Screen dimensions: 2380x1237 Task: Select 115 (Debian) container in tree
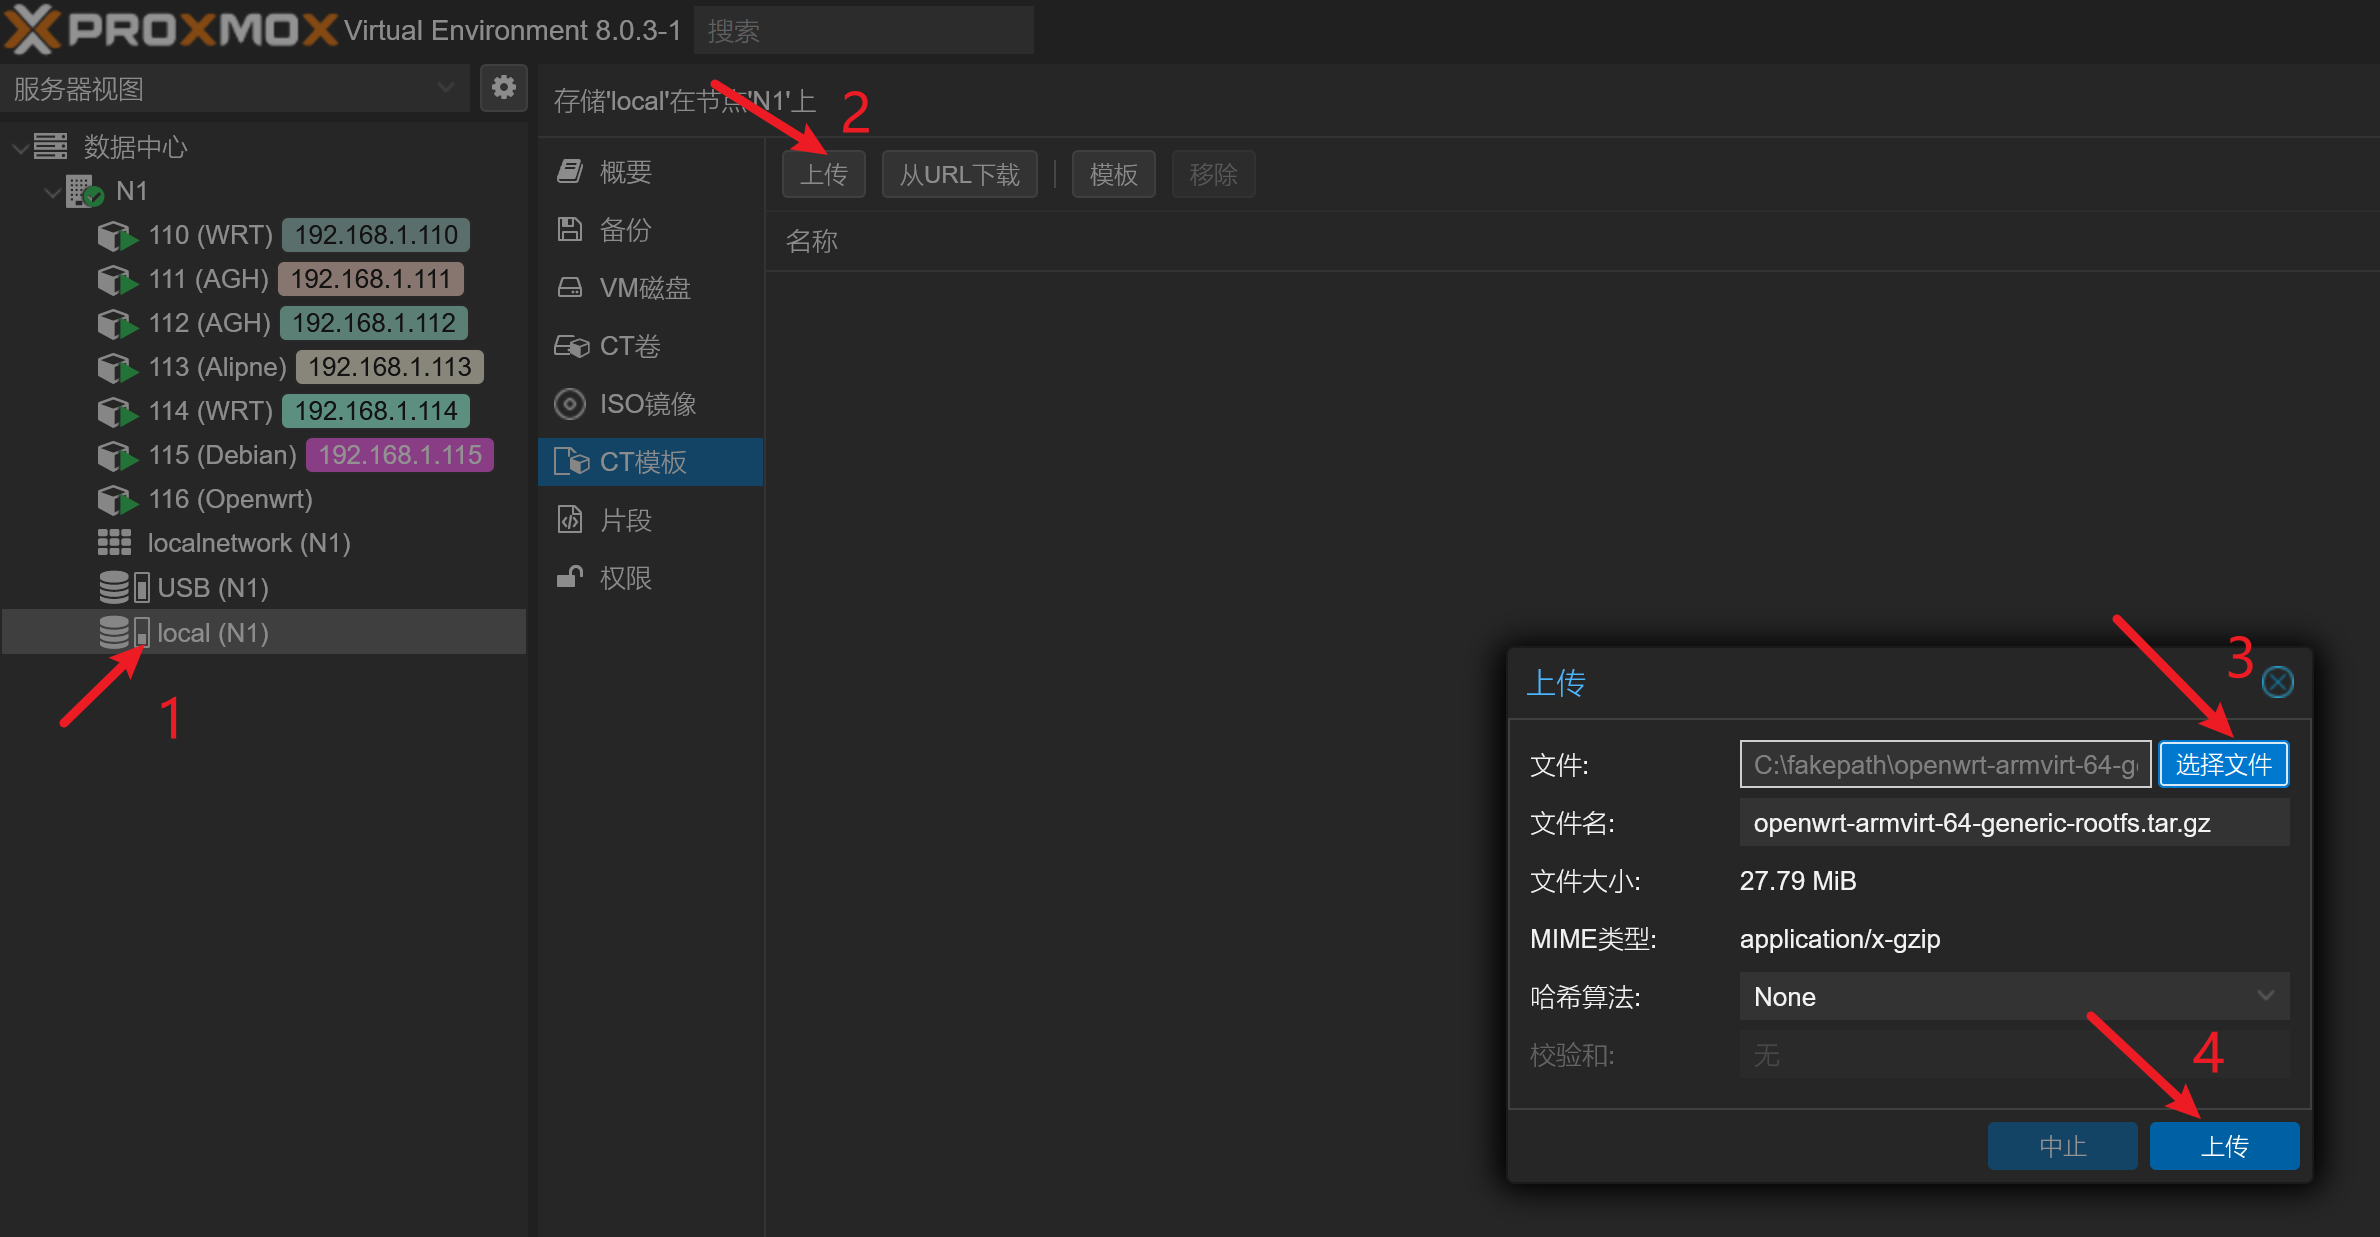pos(222,455)
